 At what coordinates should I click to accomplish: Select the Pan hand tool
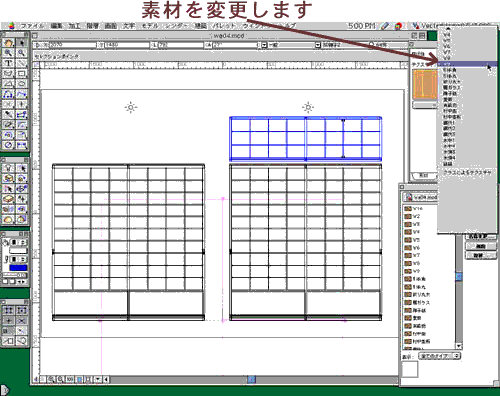coord(8,42)
